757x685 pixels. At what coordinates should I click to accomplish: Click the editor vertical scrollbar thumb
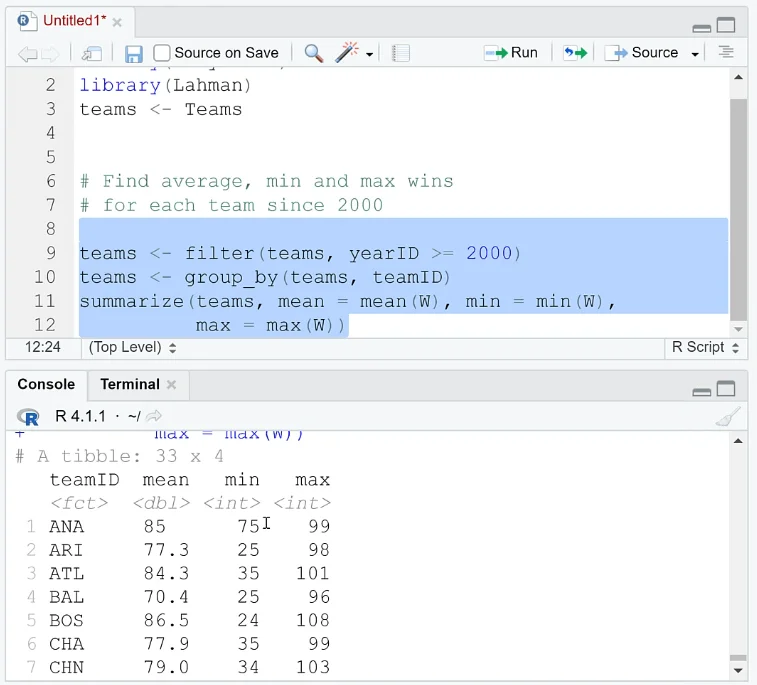pyautogui.click(x=738, y=210)
